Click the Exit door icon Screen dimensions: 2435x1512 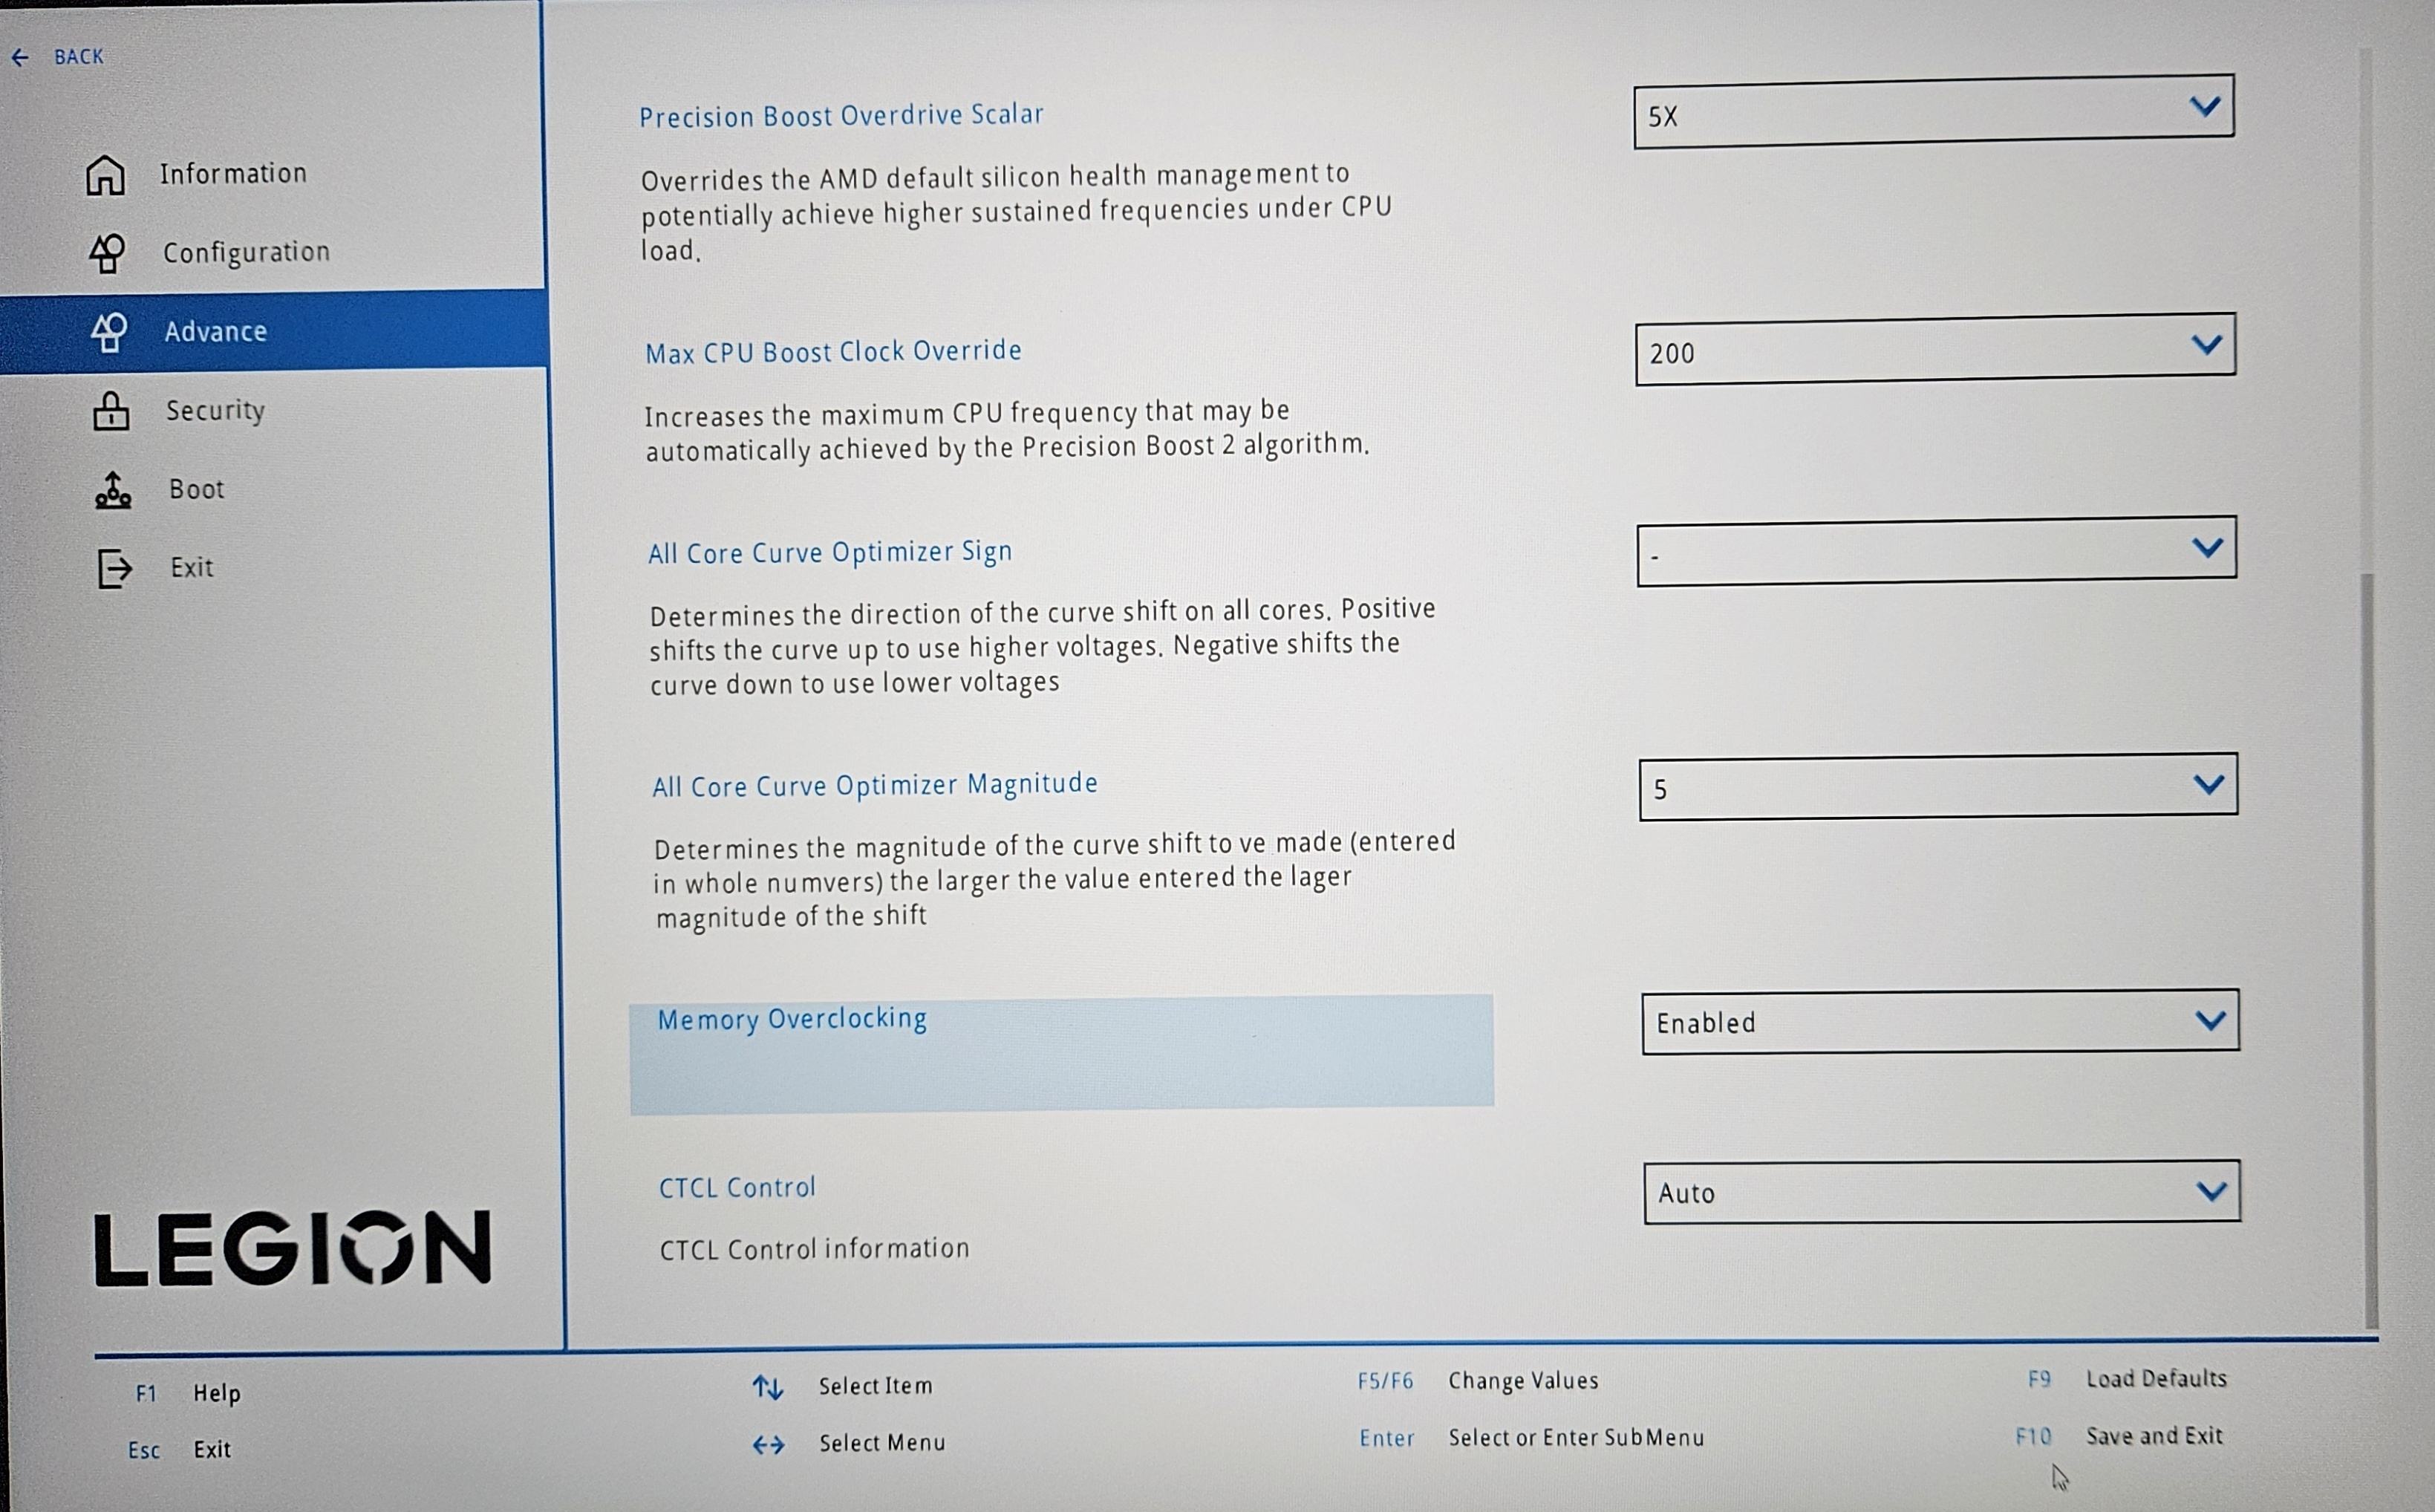(115, 568)
